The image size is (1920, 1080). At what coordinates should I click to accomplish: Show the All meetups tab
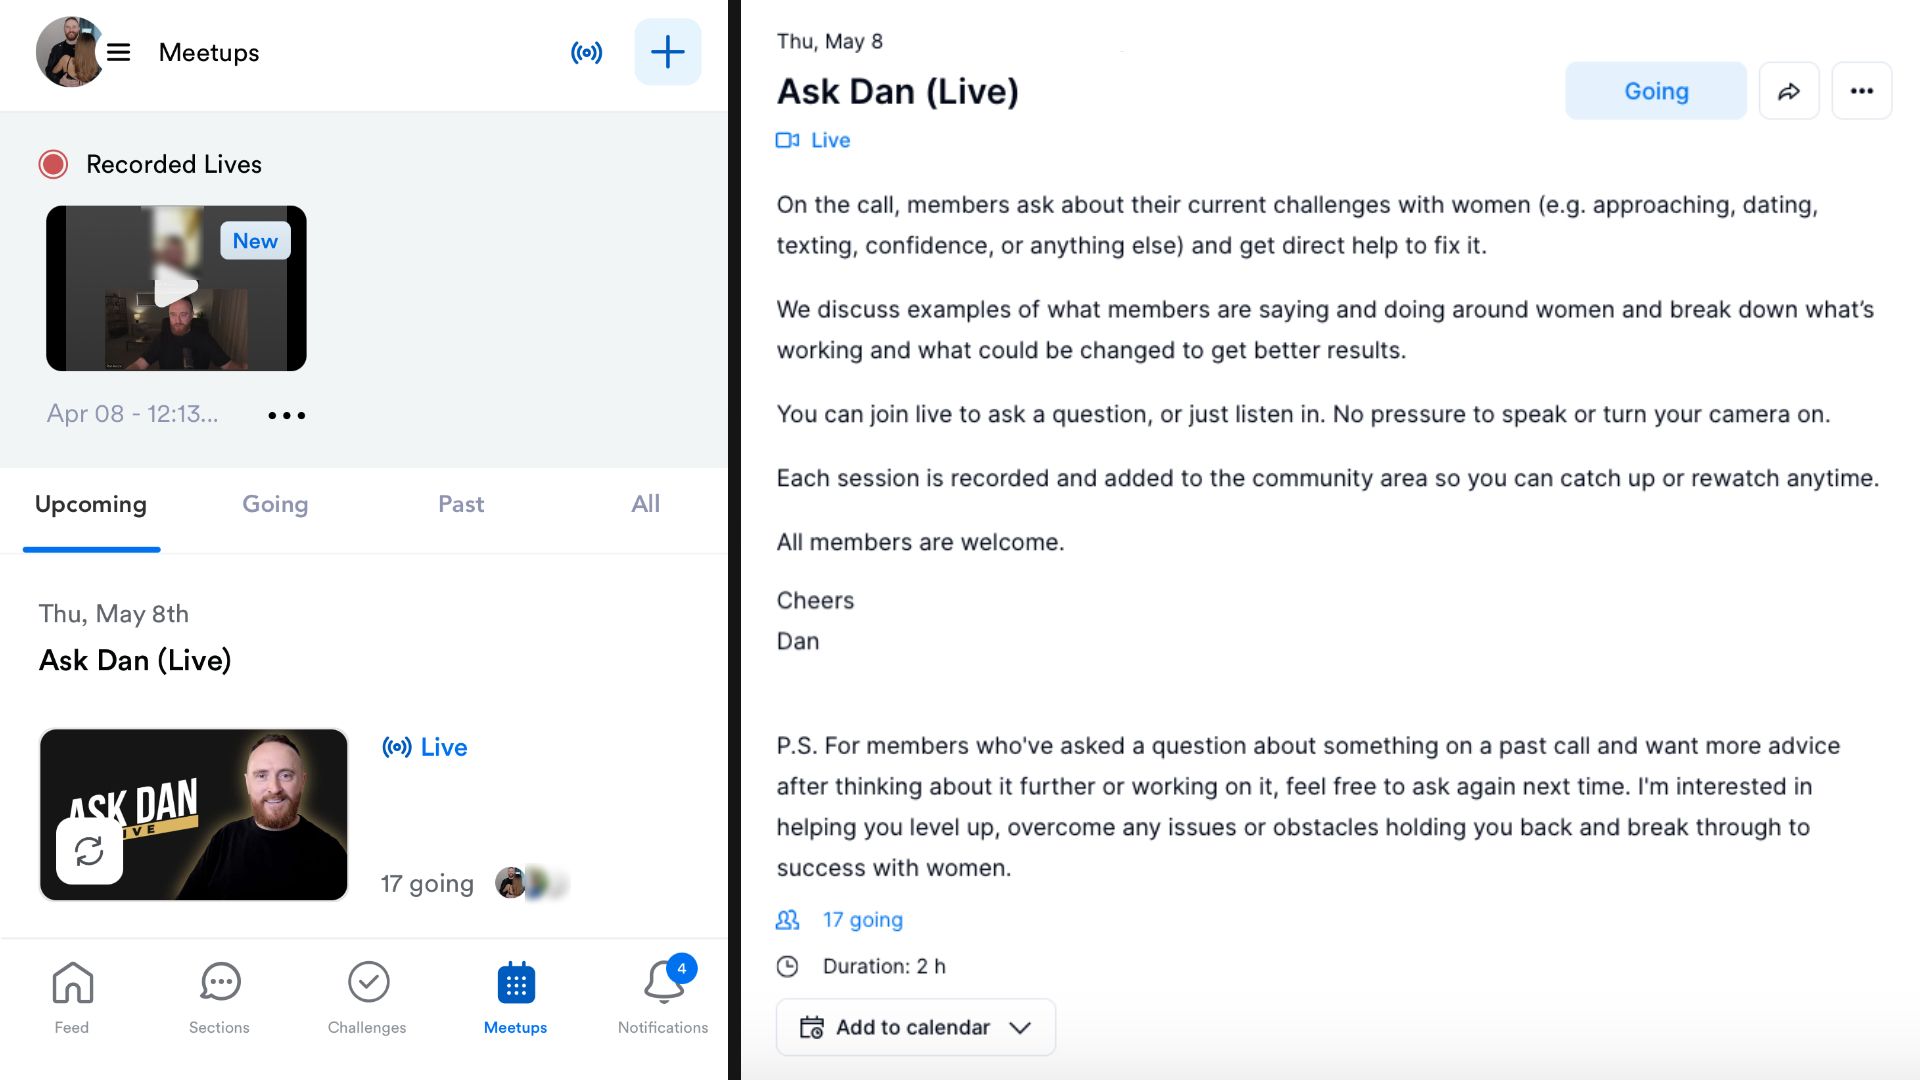coord(645,504)
